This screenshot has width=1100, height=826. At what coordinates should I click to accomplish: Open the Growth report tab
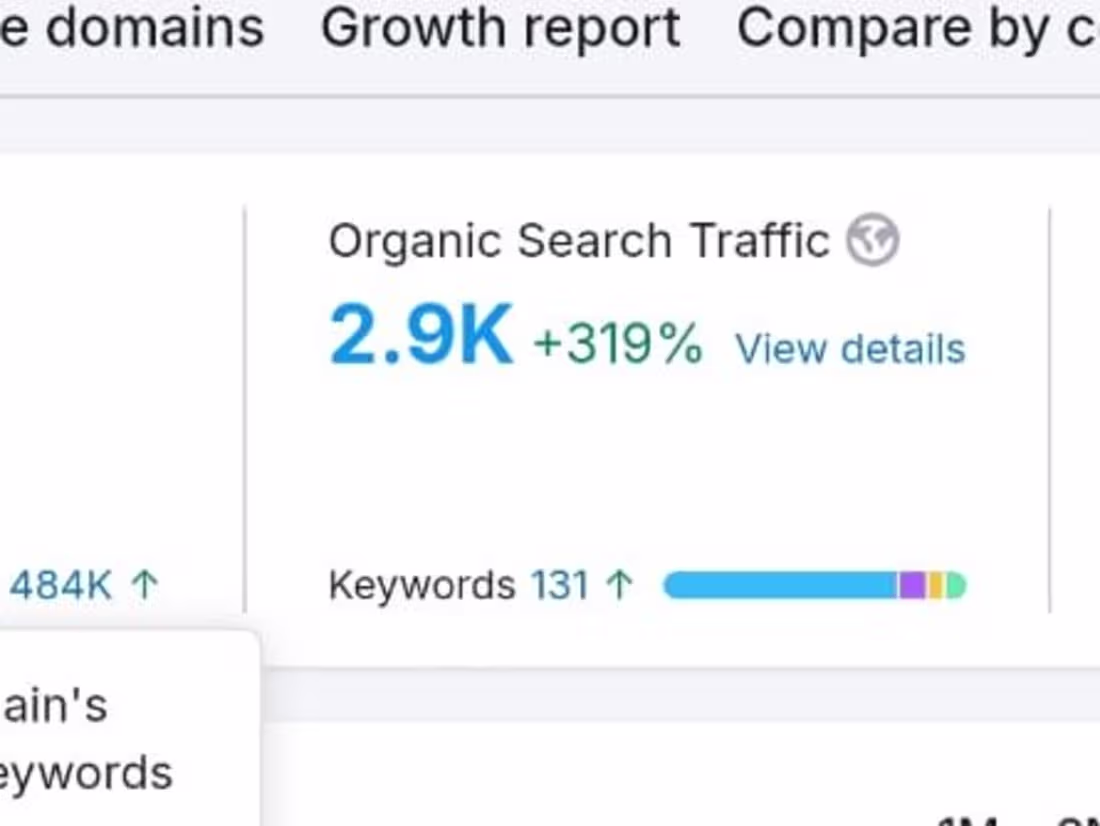point(500,30)
